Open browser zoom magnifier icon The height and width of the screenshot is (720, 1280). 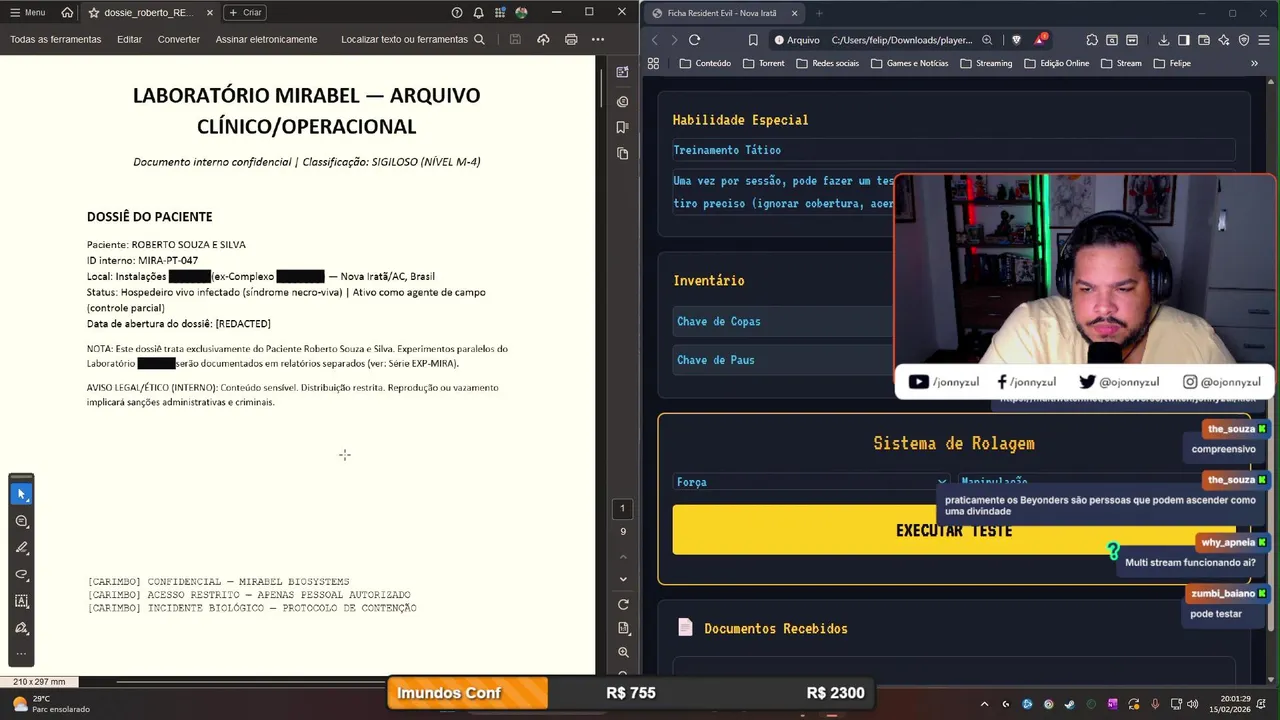tap(987, 40)
